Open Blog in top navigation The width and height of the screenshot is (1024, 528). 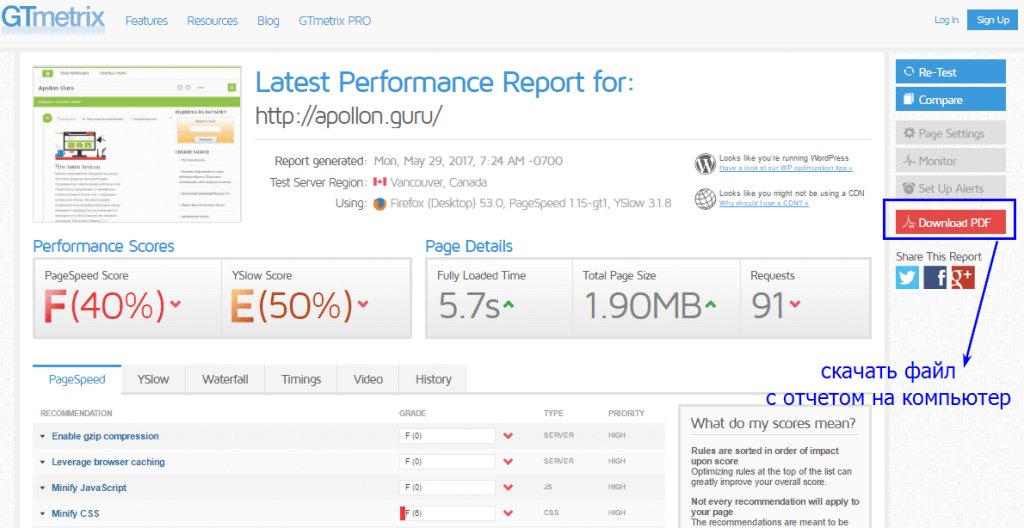click(x=268, y=21)
